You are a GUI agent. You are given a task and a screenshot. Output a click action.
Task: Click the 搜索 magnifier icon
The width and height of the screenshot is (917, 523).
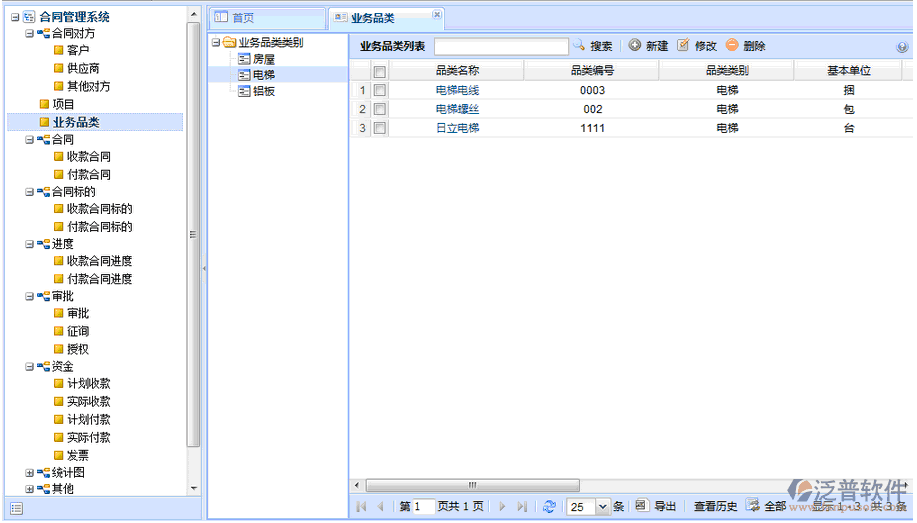pos(579,46)
